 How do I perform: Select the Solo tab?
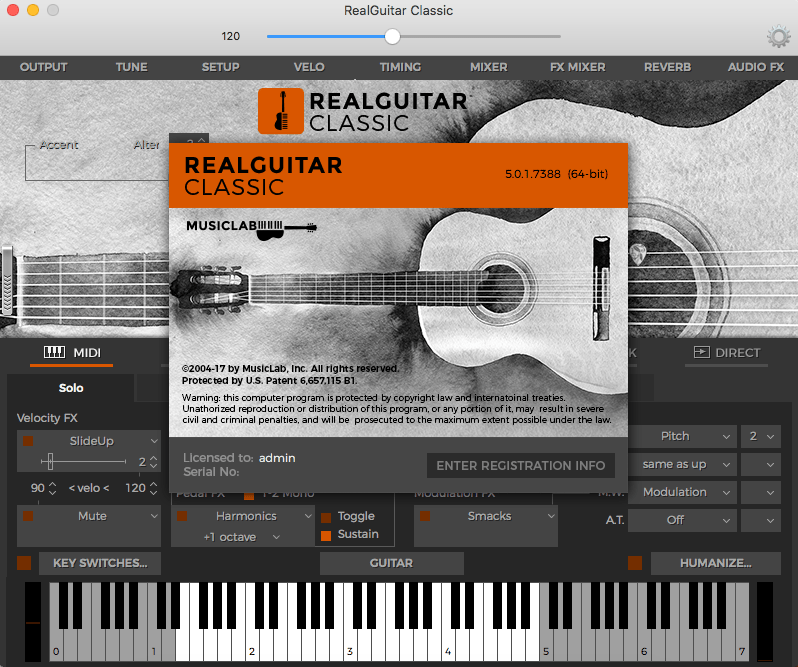coord(71,388)
